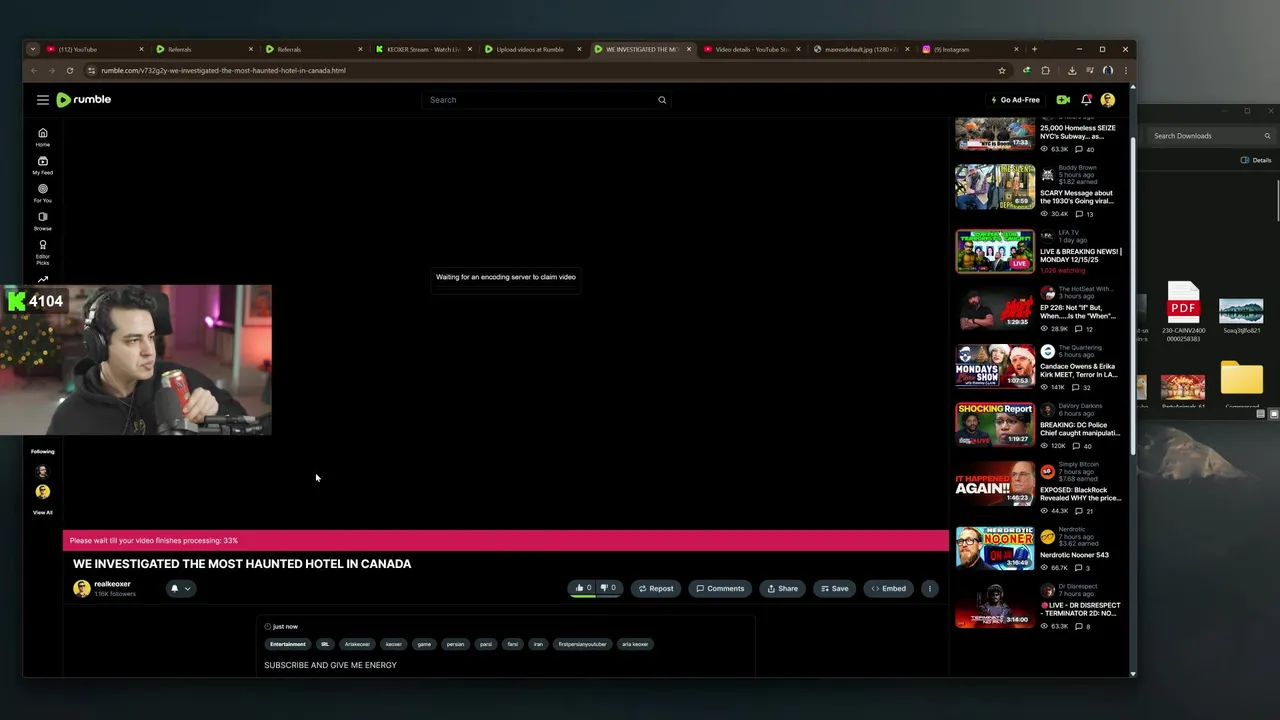Click View All under Following
The height and width of the screenshot is (720, 1280).
tap(43, 512)
